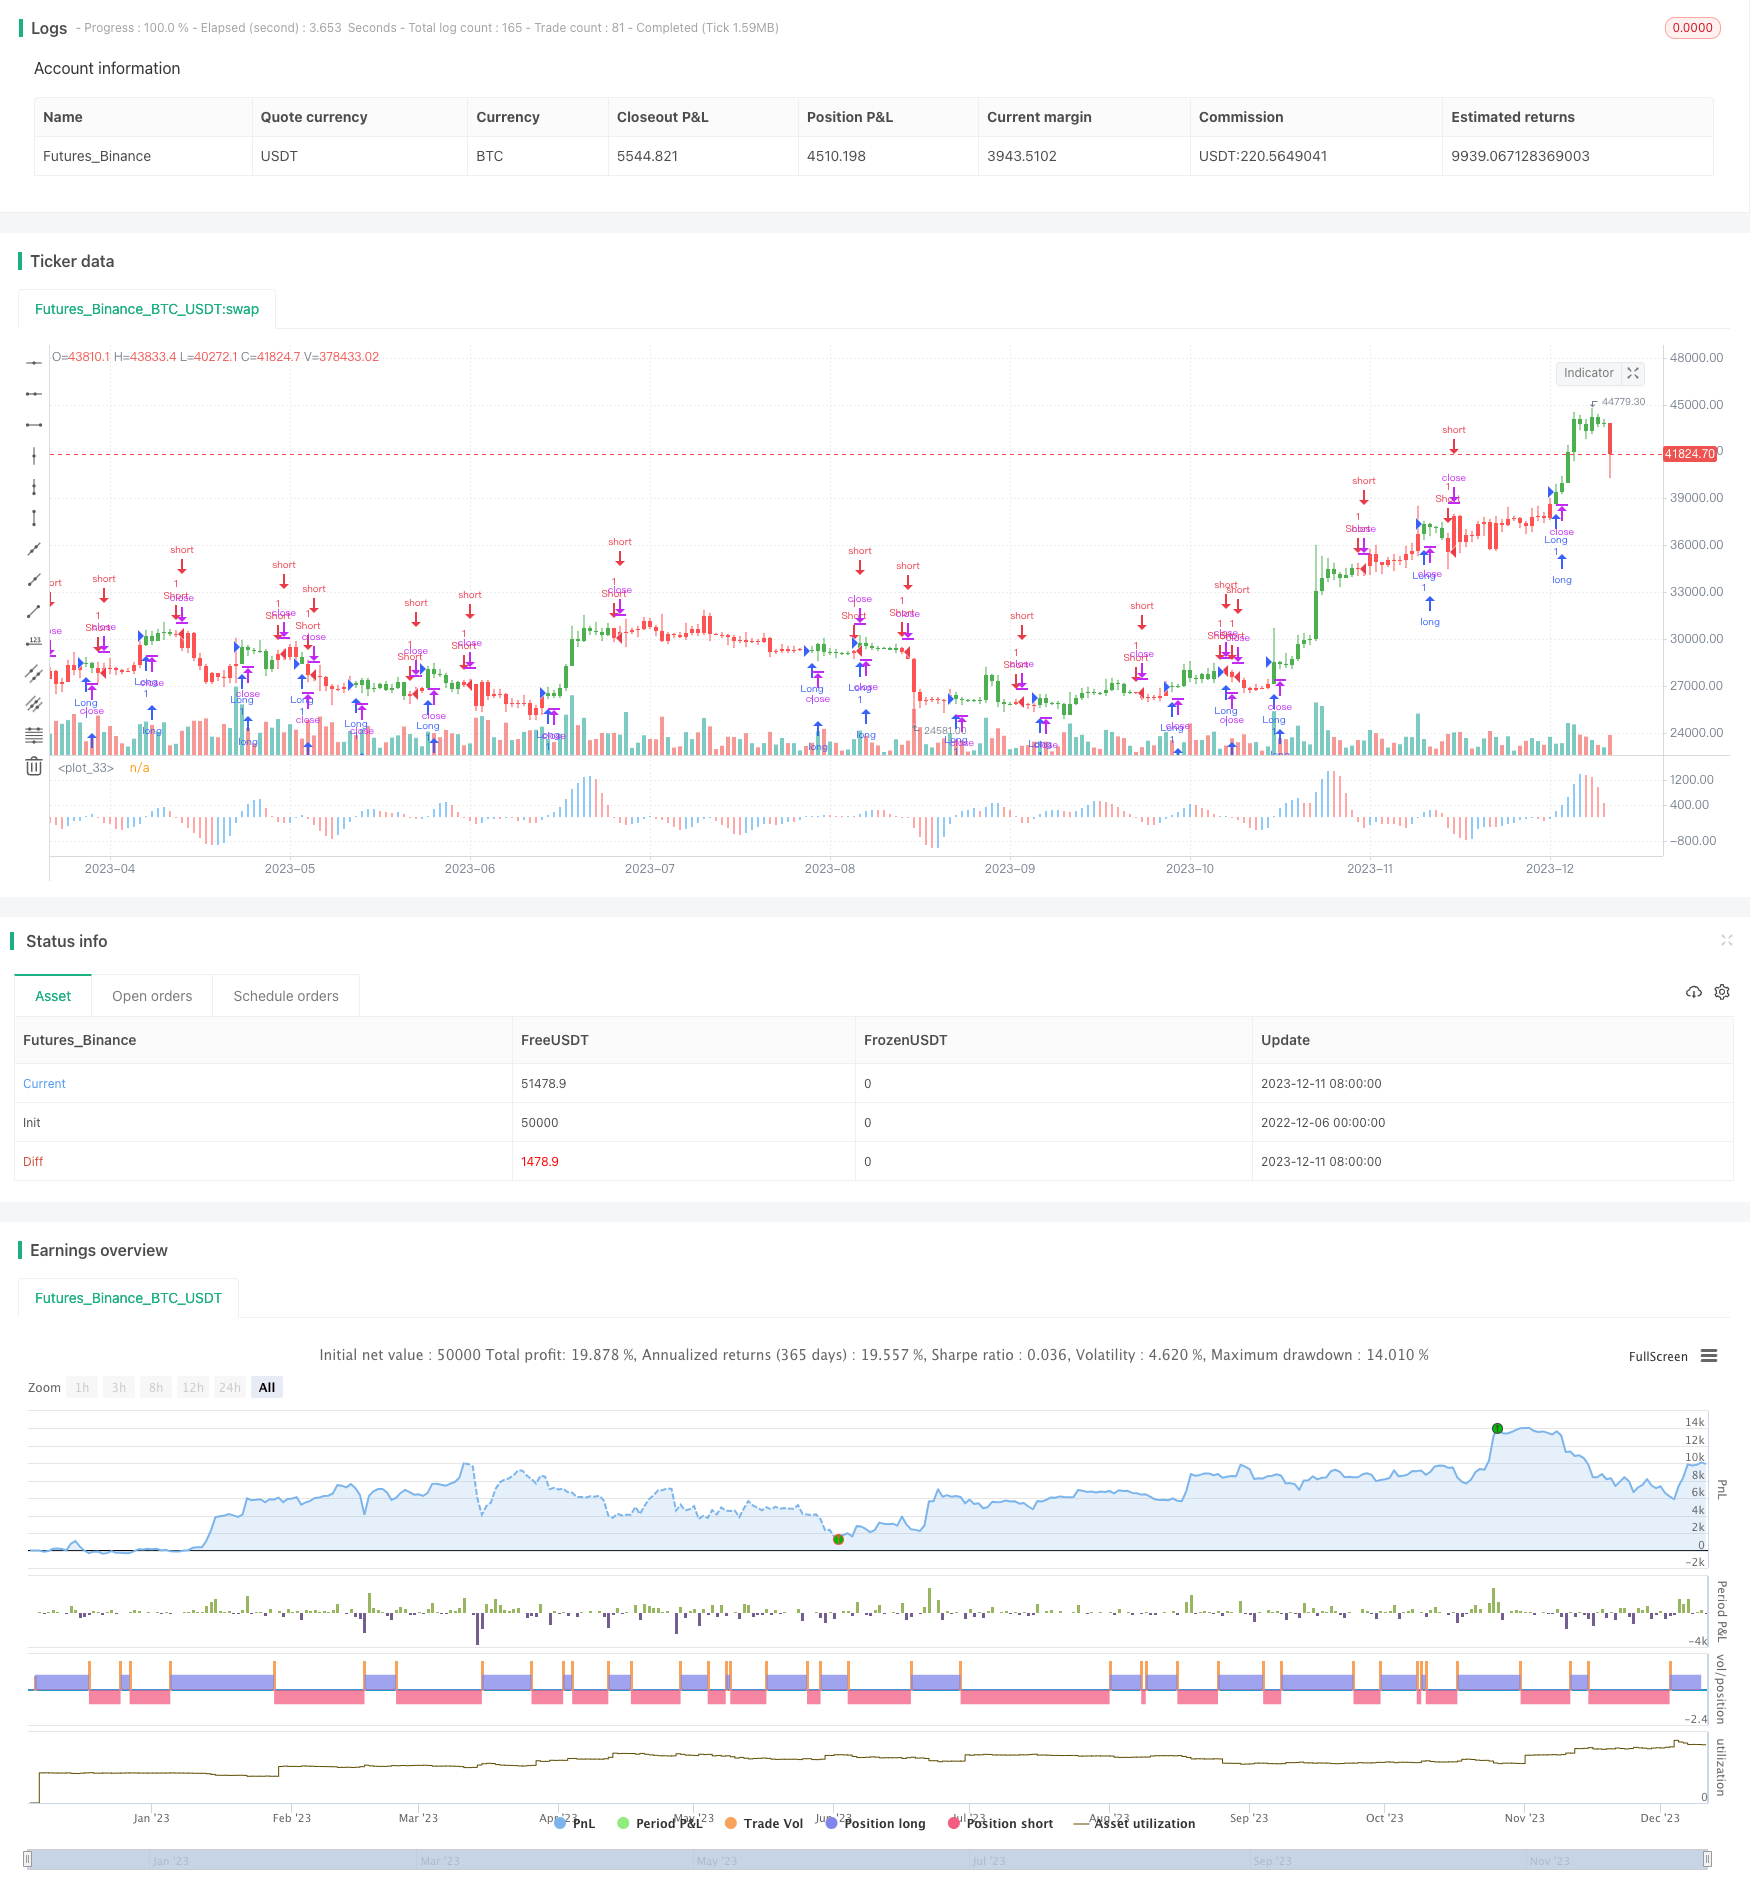This screenshot has height=1899, width=1750.
Task: Click the lowest-point marker on PnL curve
Action: point(838,1539)
